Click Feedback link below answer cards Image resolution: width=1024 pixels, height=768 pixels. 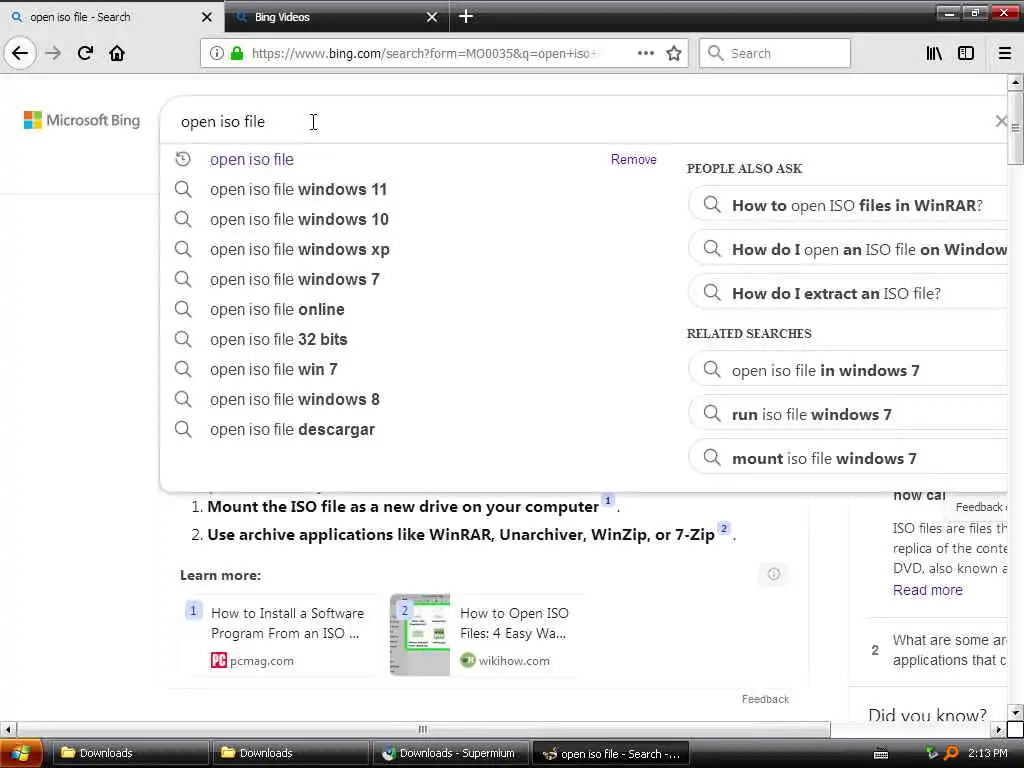tap(765, 699)
